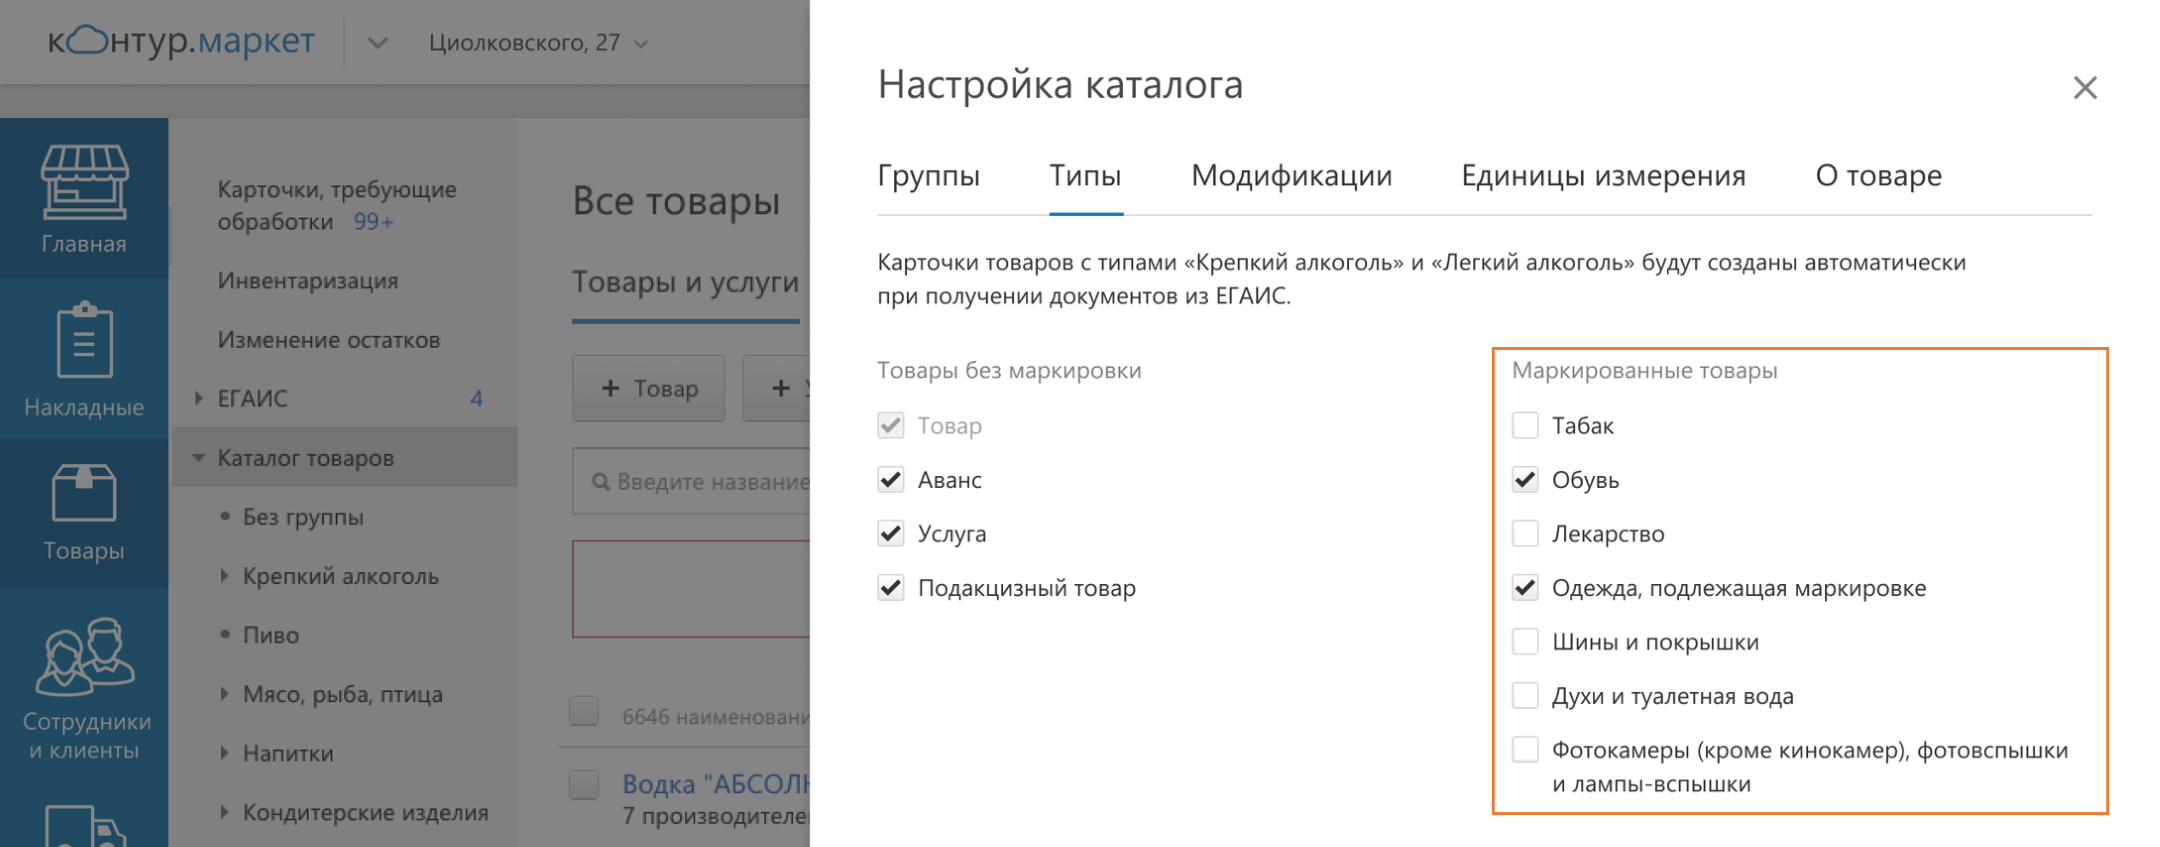Open the Циолковского, 27 store dropdown
Viewport: 2160px width, 847px height.
coord(538,43)
